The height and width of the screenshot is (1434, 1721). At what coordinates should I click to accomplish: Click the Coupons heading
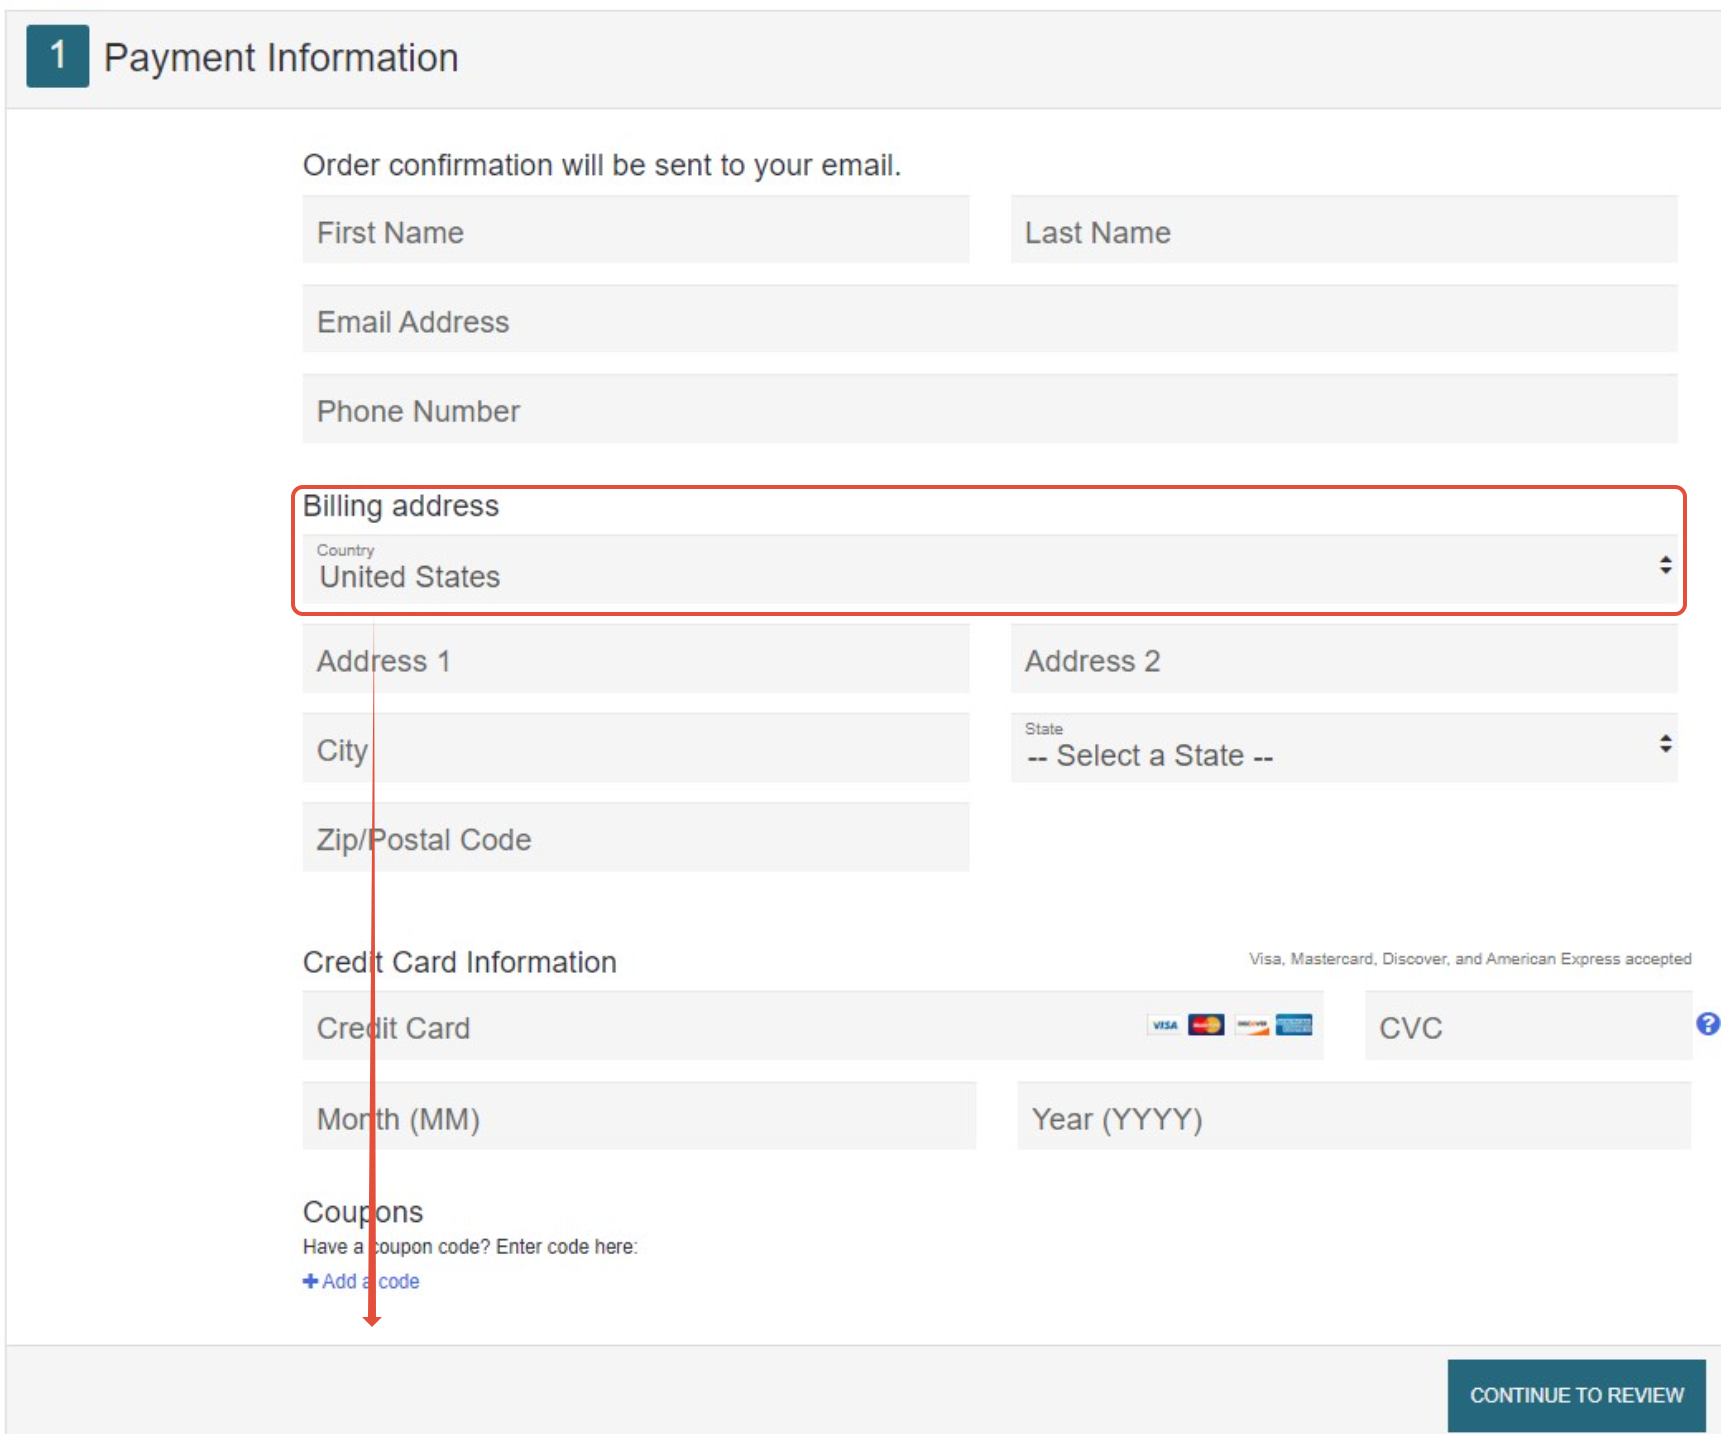pos(363,1211)
